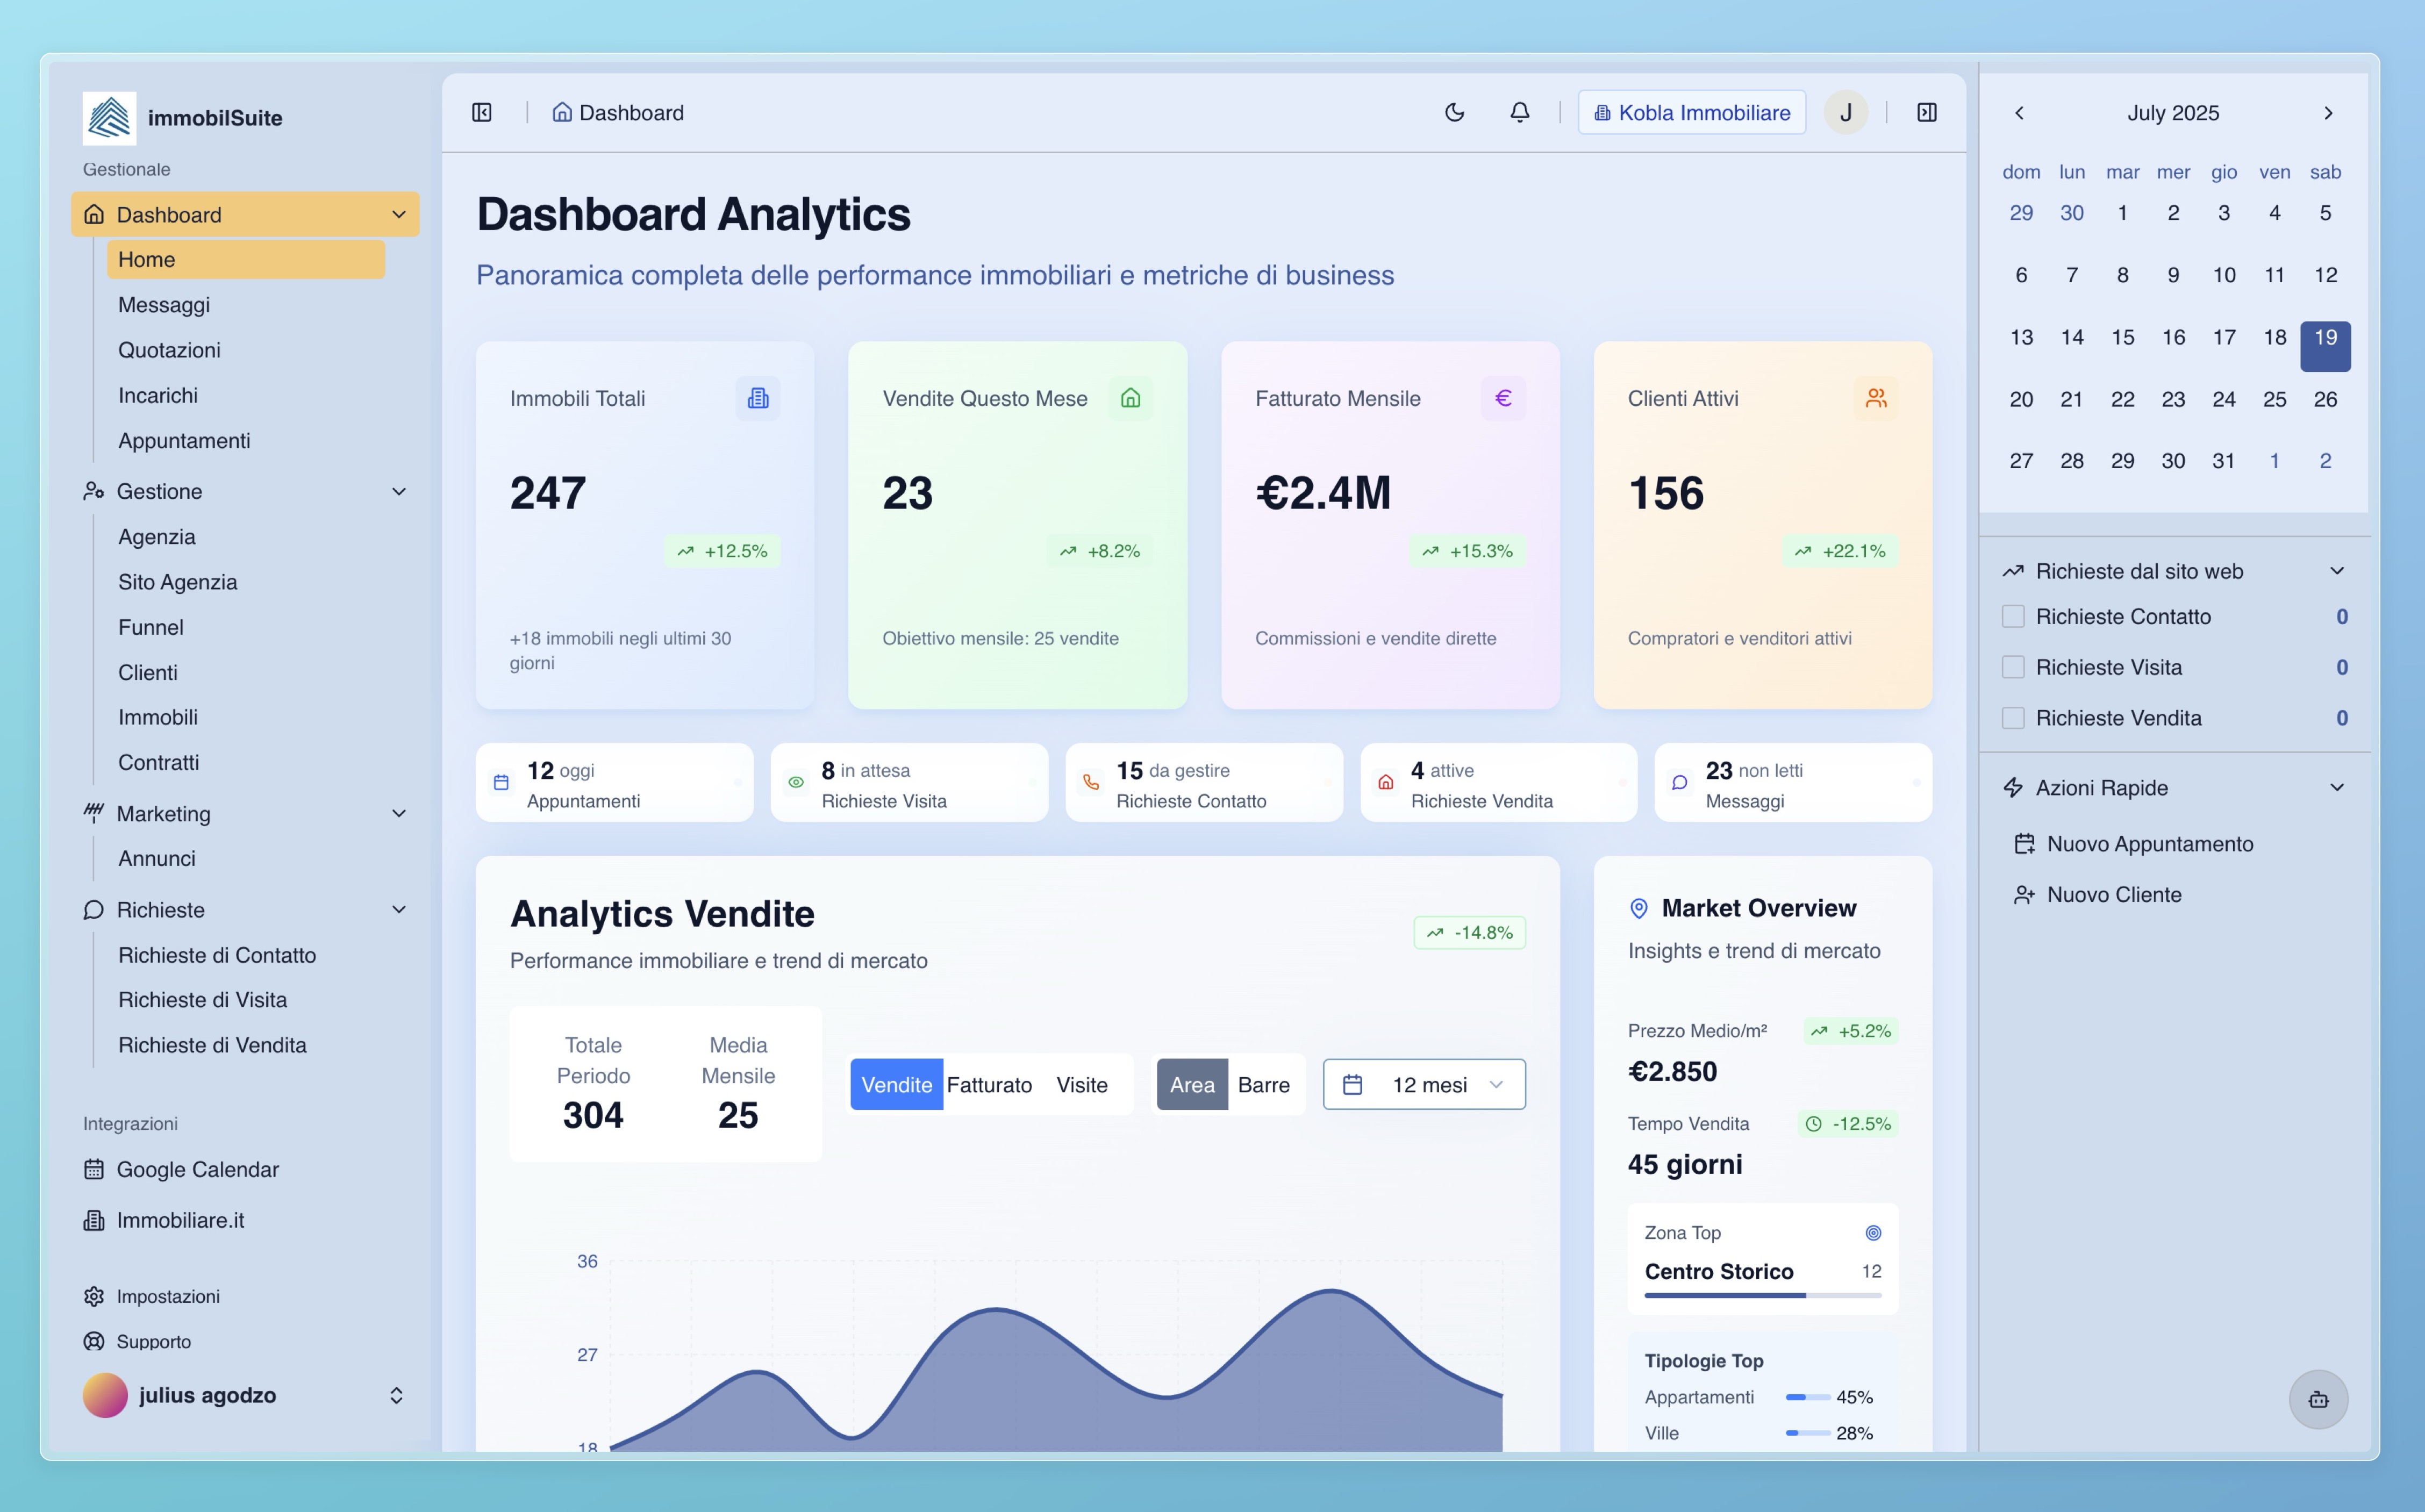2425x1512 pixels.
Task: Click the J user avatar
Action: coord(1846,112)
